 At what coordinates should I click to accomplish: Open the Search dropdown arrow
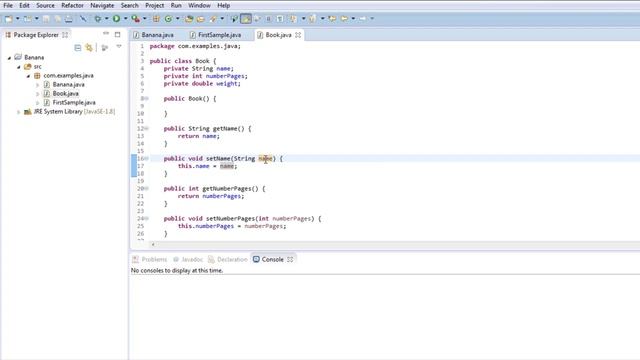pyautogui.click(x=222, y=19)
